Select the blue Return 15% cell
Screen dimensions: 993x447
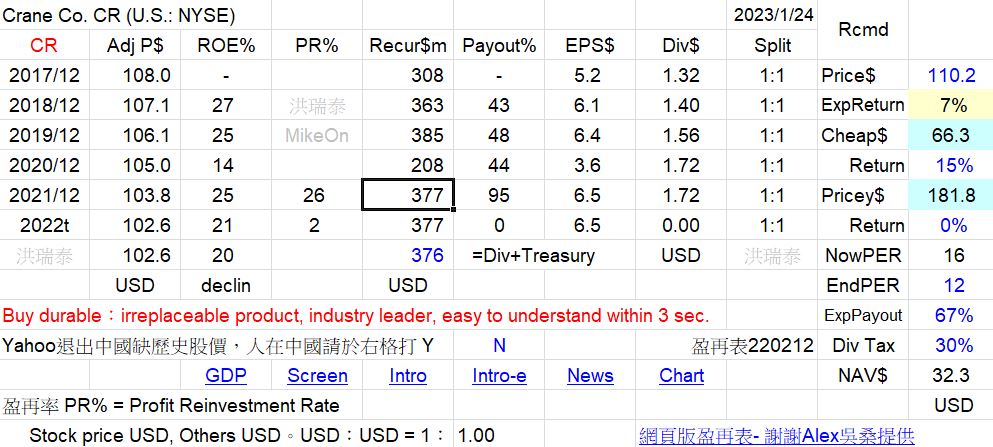coord(951,165)
